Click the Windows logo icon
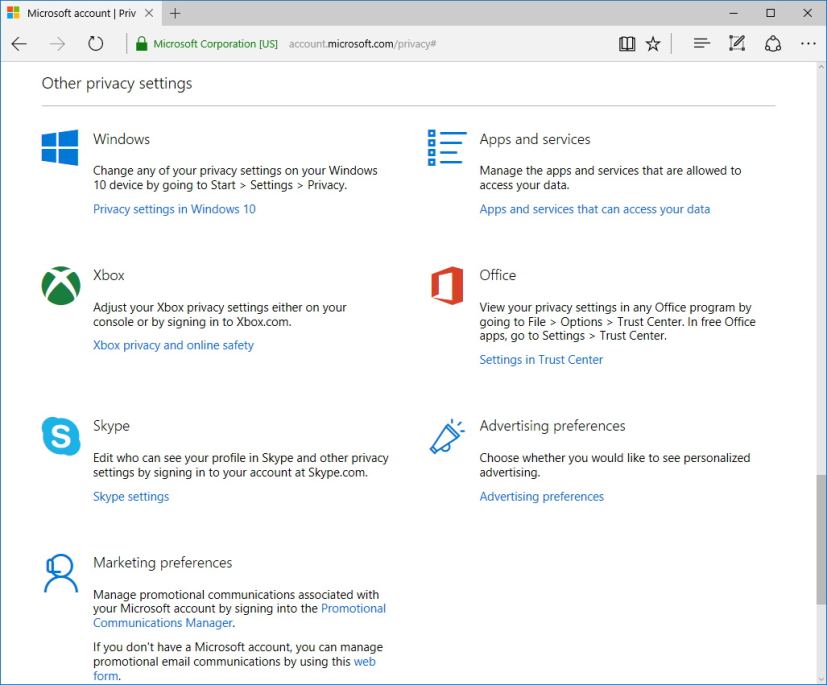The width and height of the screenshot is (827, 685). point(60,148)
